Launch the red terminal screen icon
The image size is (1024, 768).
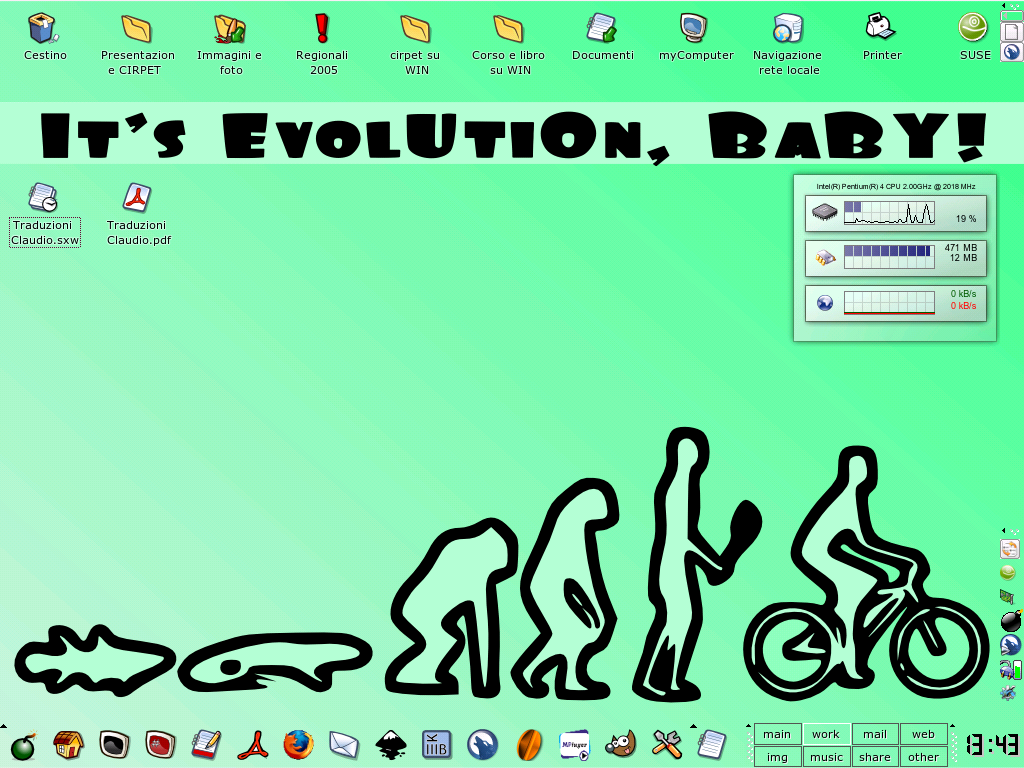pos(160,745)
